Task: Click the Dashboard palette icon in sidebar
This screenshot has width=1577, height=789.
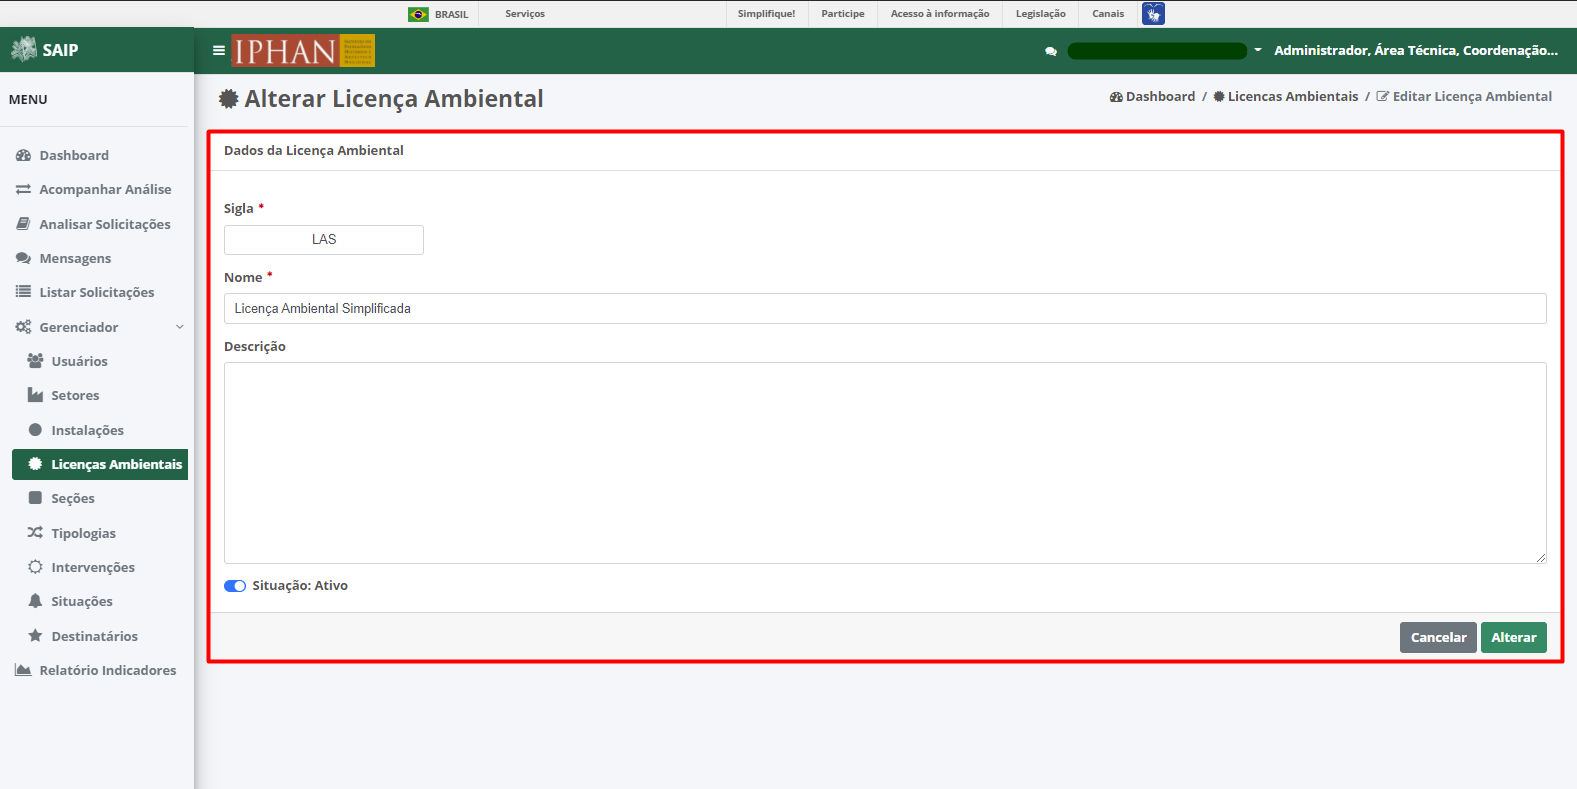Action: pyautogui.click(x=23, y=155)
